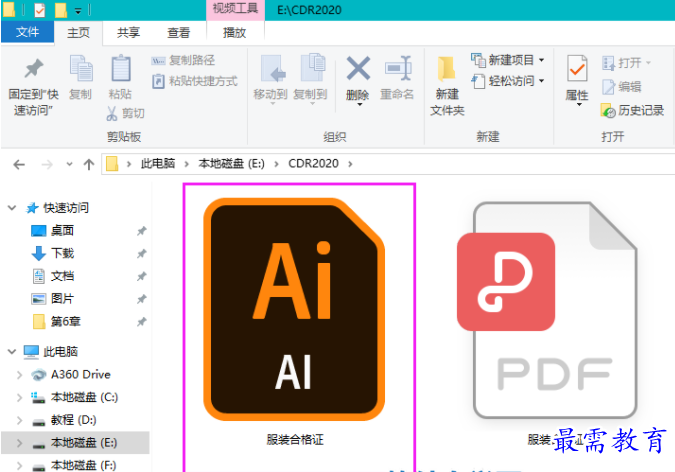
Task: Switch to the Share (共享) ribbon tab
Action: [128, 33]
